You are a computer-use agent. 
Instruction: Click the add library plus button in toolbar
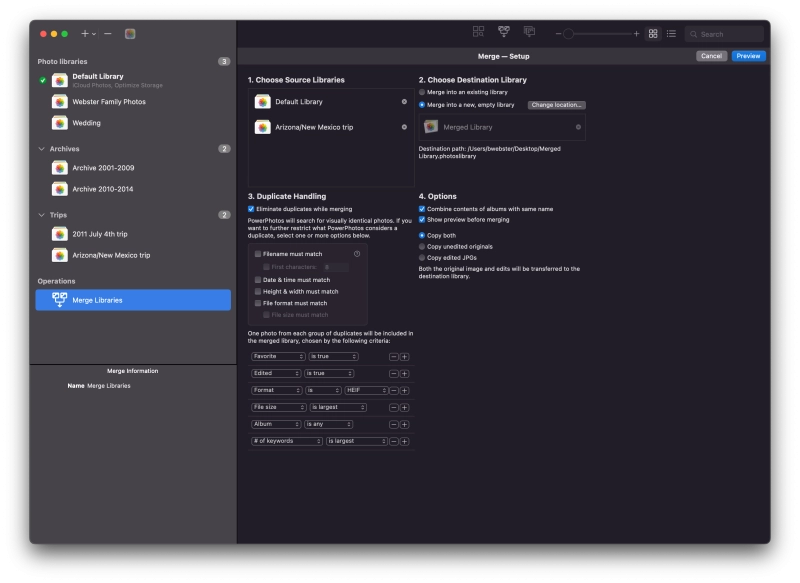click(x=85, y=33)
